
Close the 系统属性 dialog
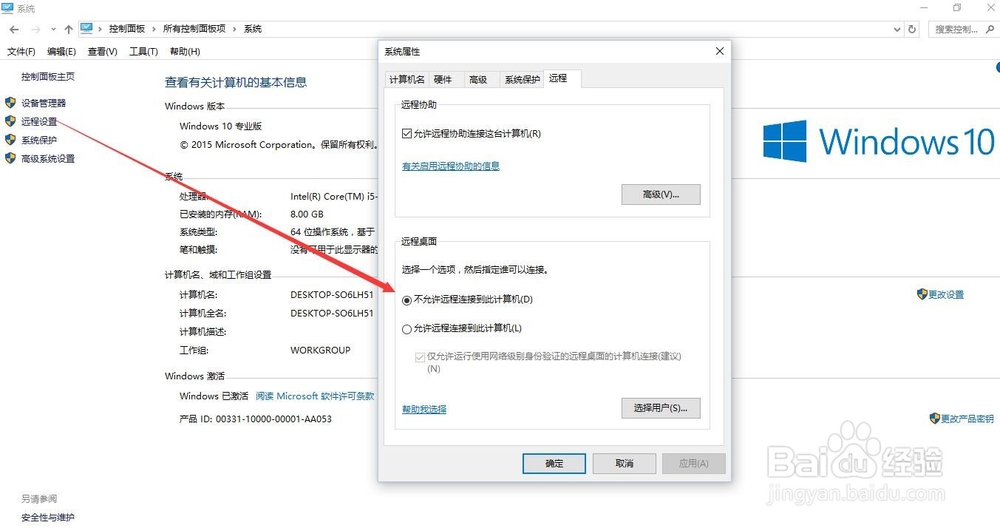click(719, 51)
